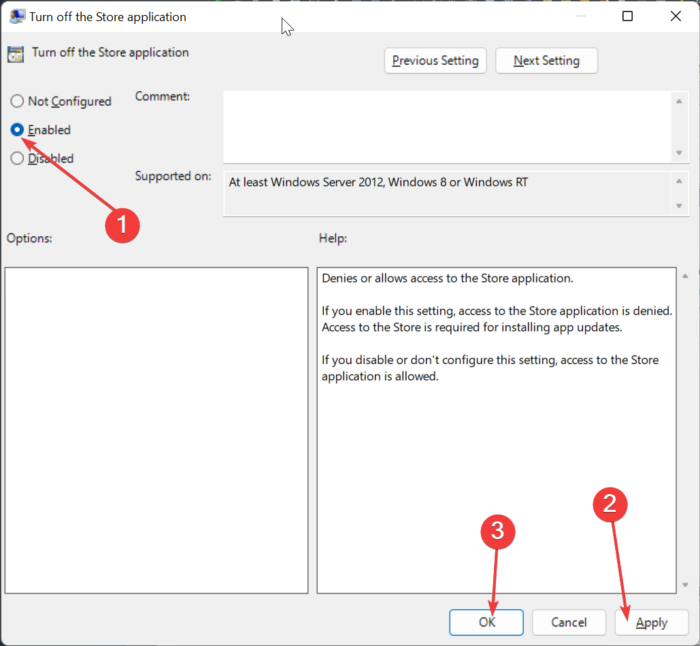
Task: Click the Help pane up scroll arrow
Action: point(685,276)
